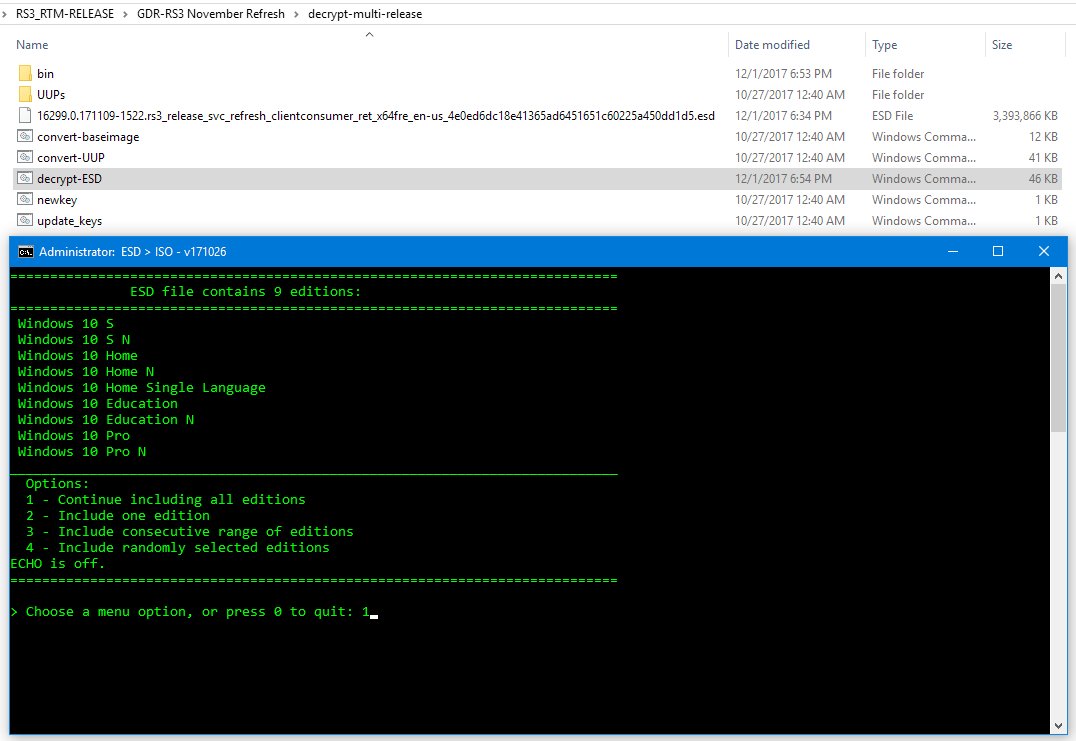Close the ESD > ISO command window
The height and width of the screenshot is (741, 1076).
coord(1044,252)
